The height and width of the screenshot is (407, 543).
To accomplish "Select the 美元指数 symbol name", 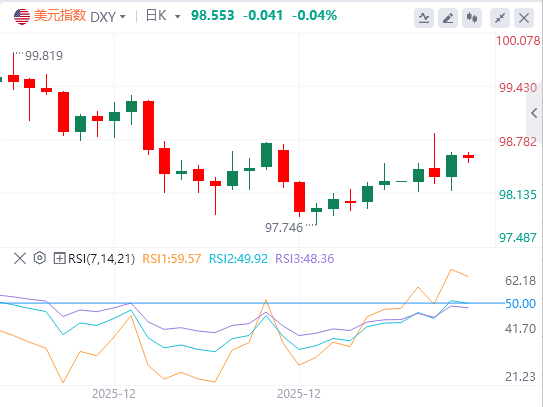I will 60,16.
